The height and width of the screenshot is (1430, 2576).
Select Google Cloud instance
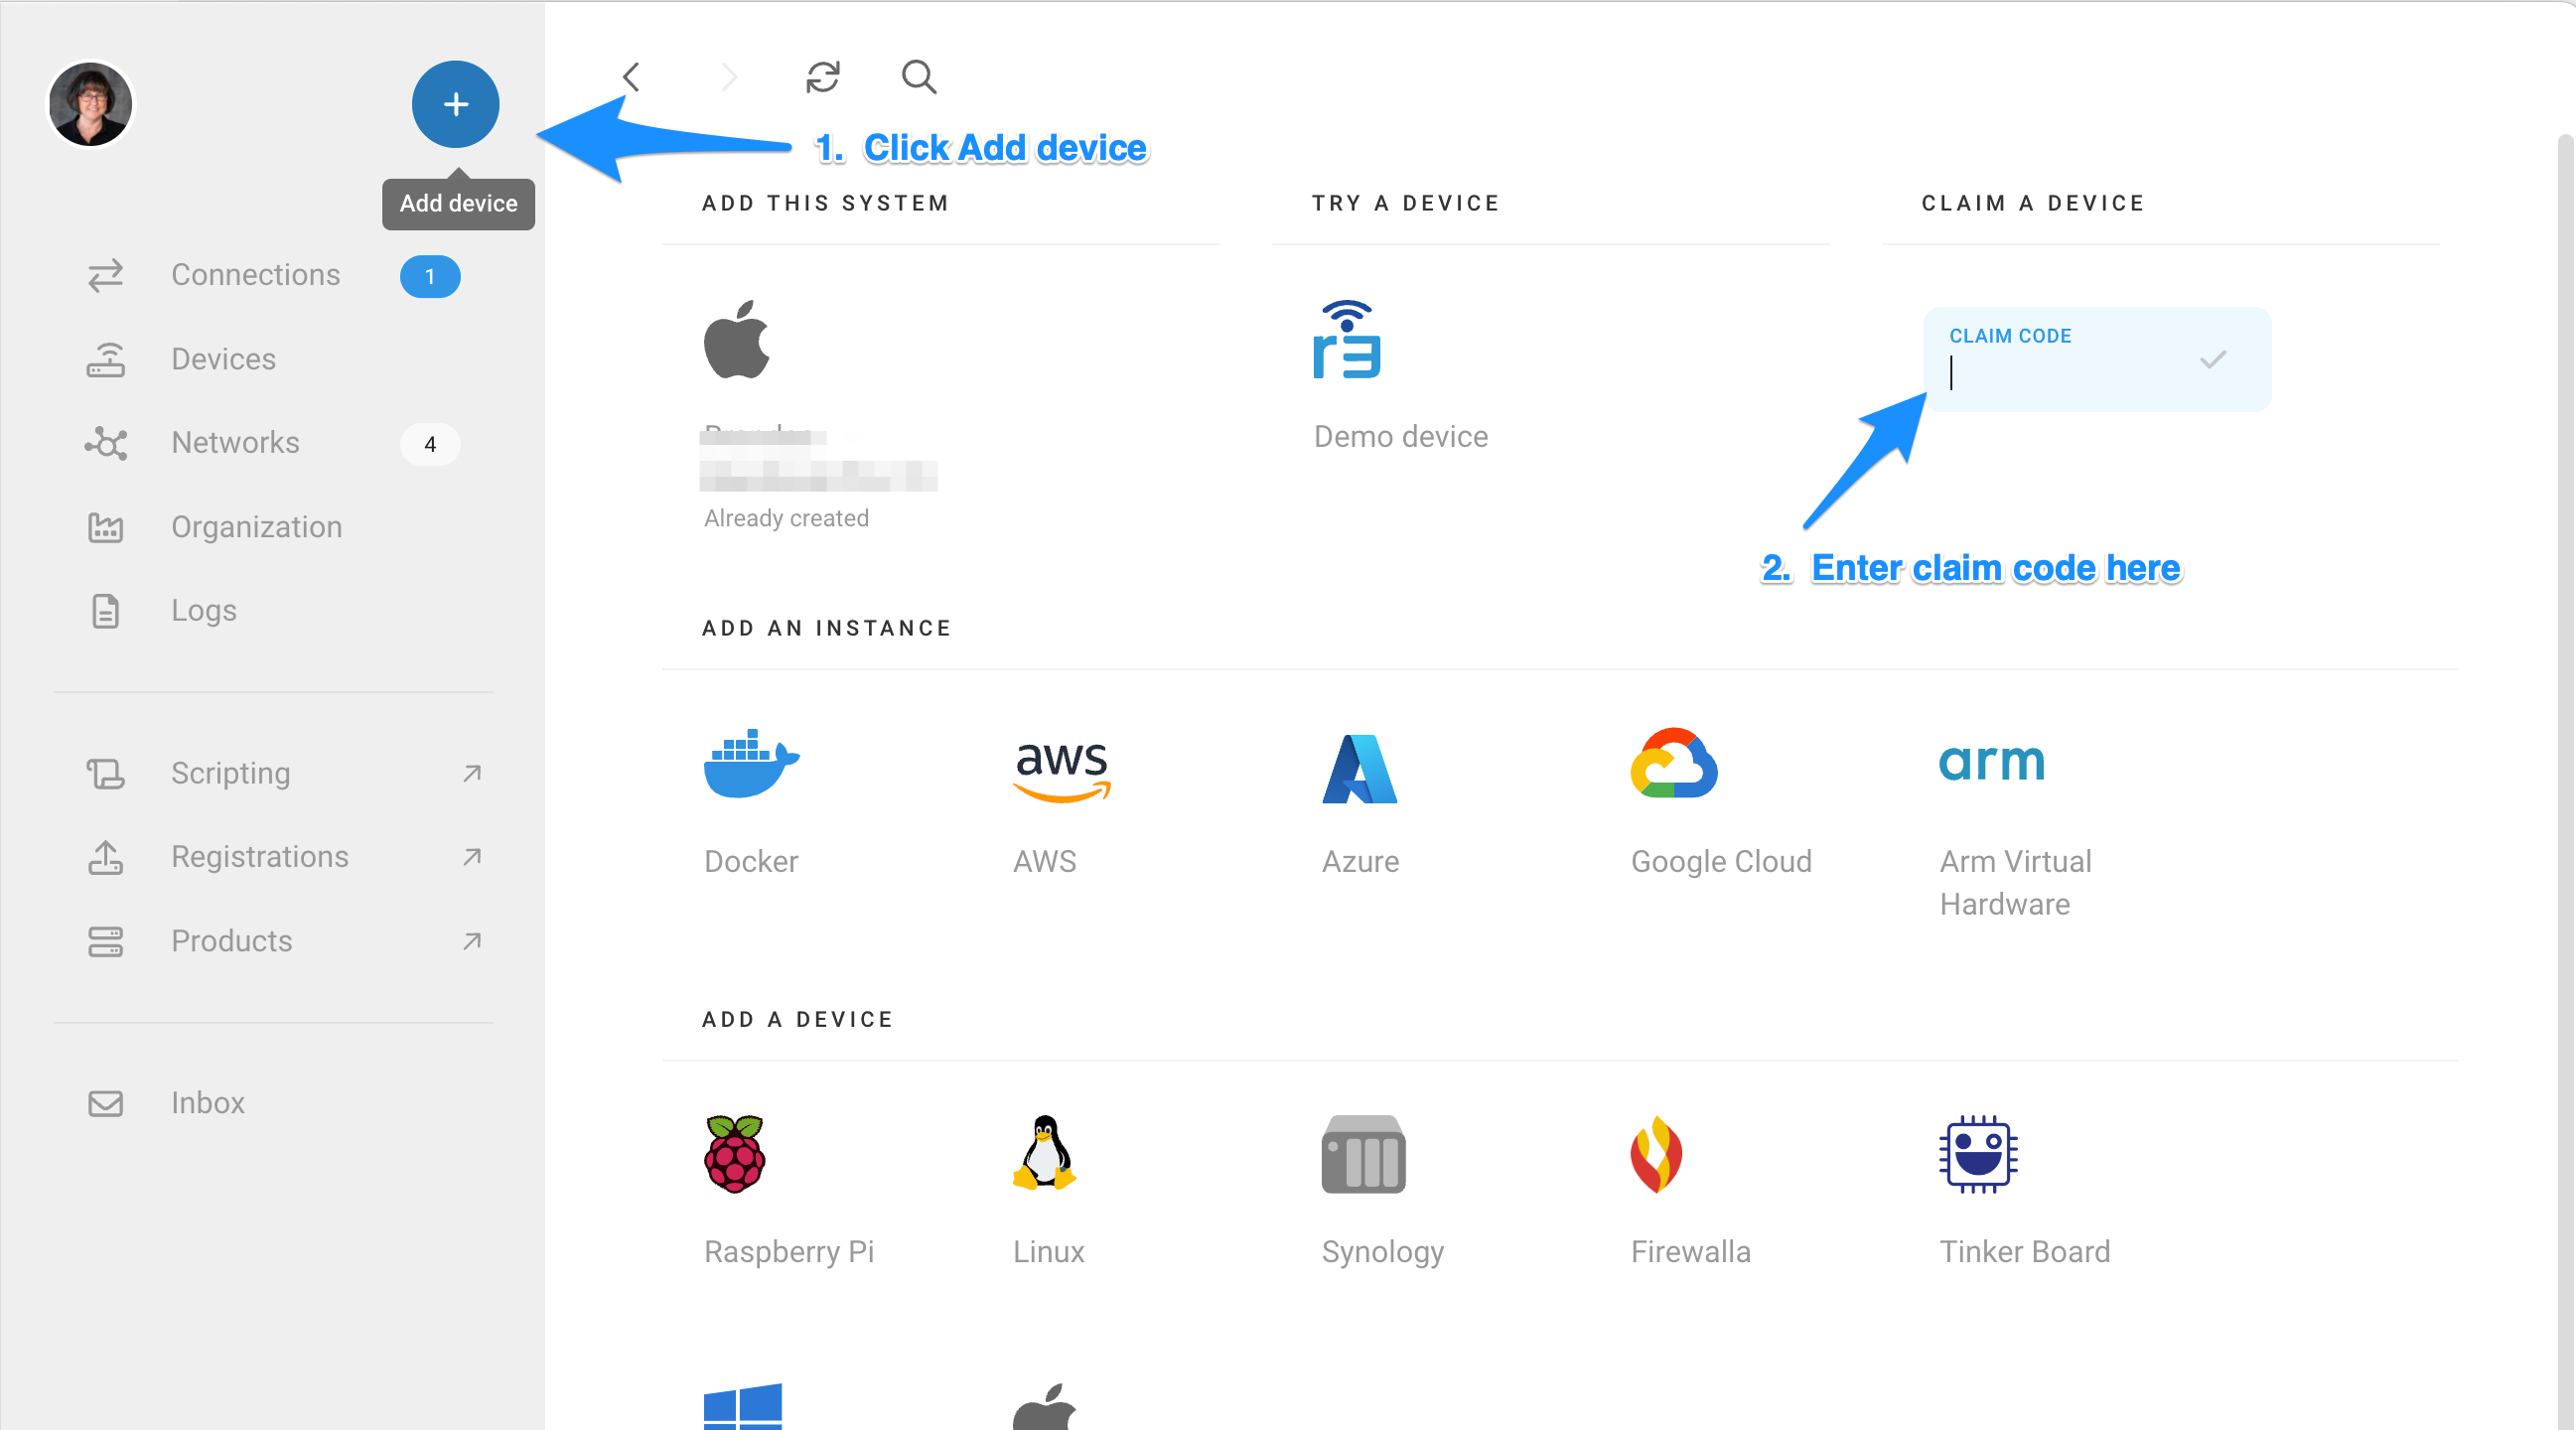coord(1673,765)
